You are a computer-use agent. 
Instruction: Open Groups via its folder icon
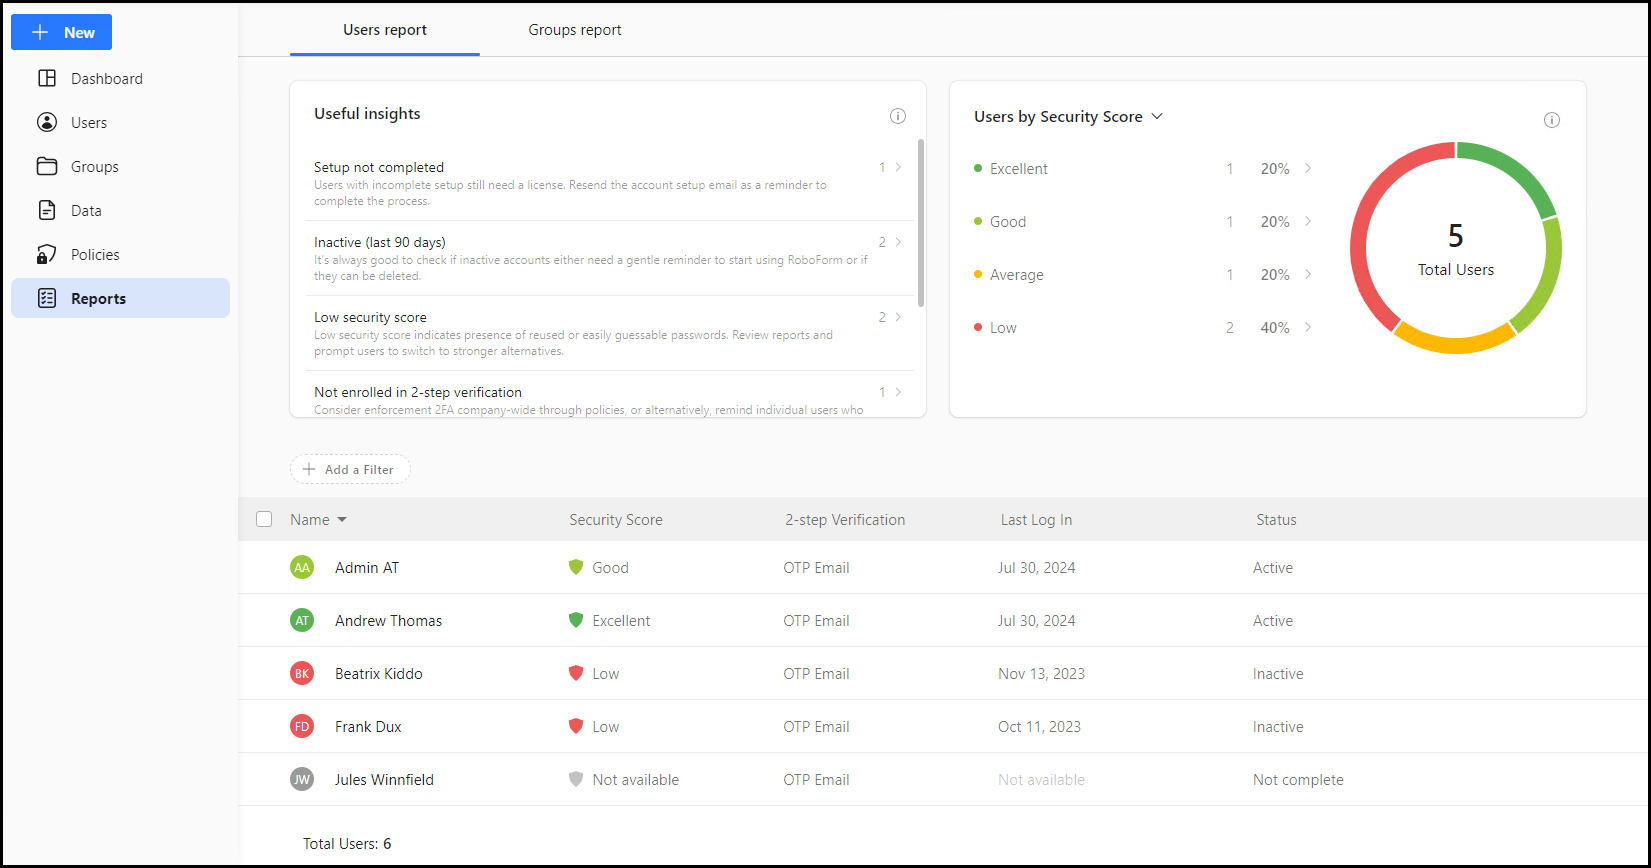point(47,167)
